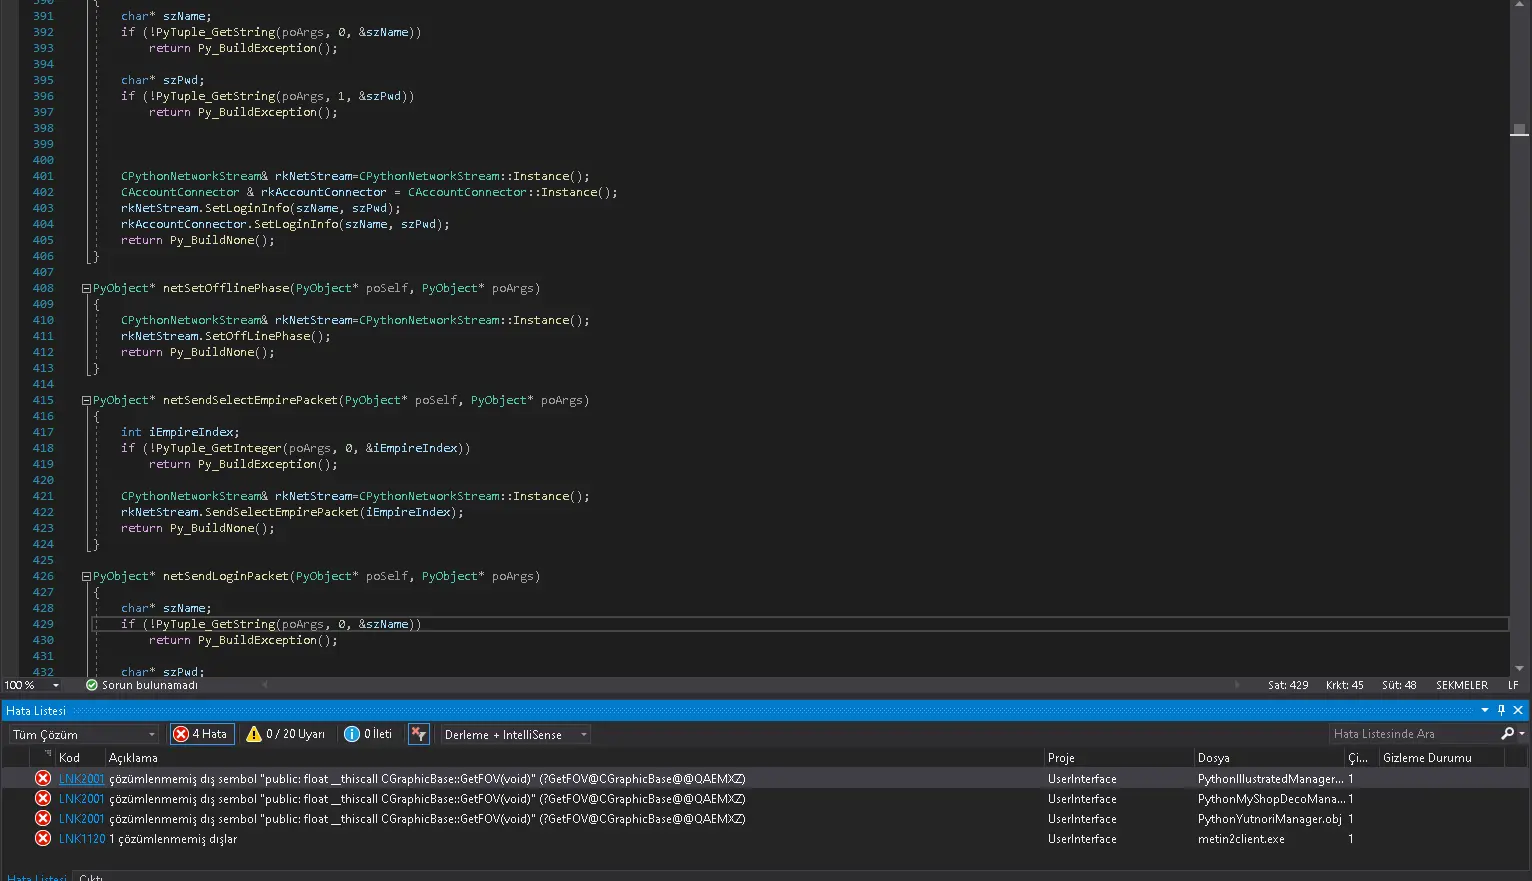Switch to the 'Çıktı' output tab
The image size is (1532, 881).
91,877
